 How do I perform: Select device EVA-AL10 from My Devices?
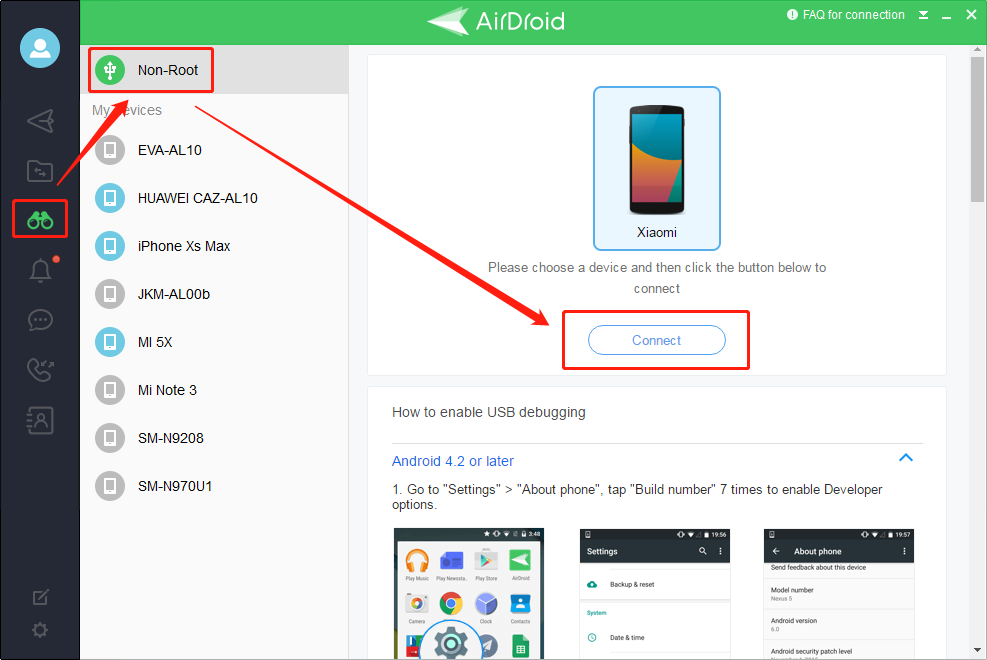coord(167,150)
